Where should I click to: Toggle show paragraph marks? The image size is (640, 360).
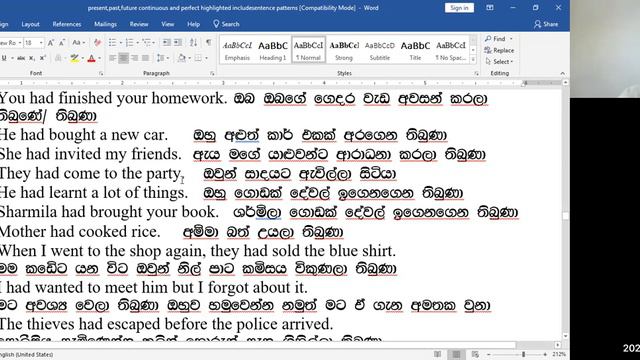tap(209, 42)
